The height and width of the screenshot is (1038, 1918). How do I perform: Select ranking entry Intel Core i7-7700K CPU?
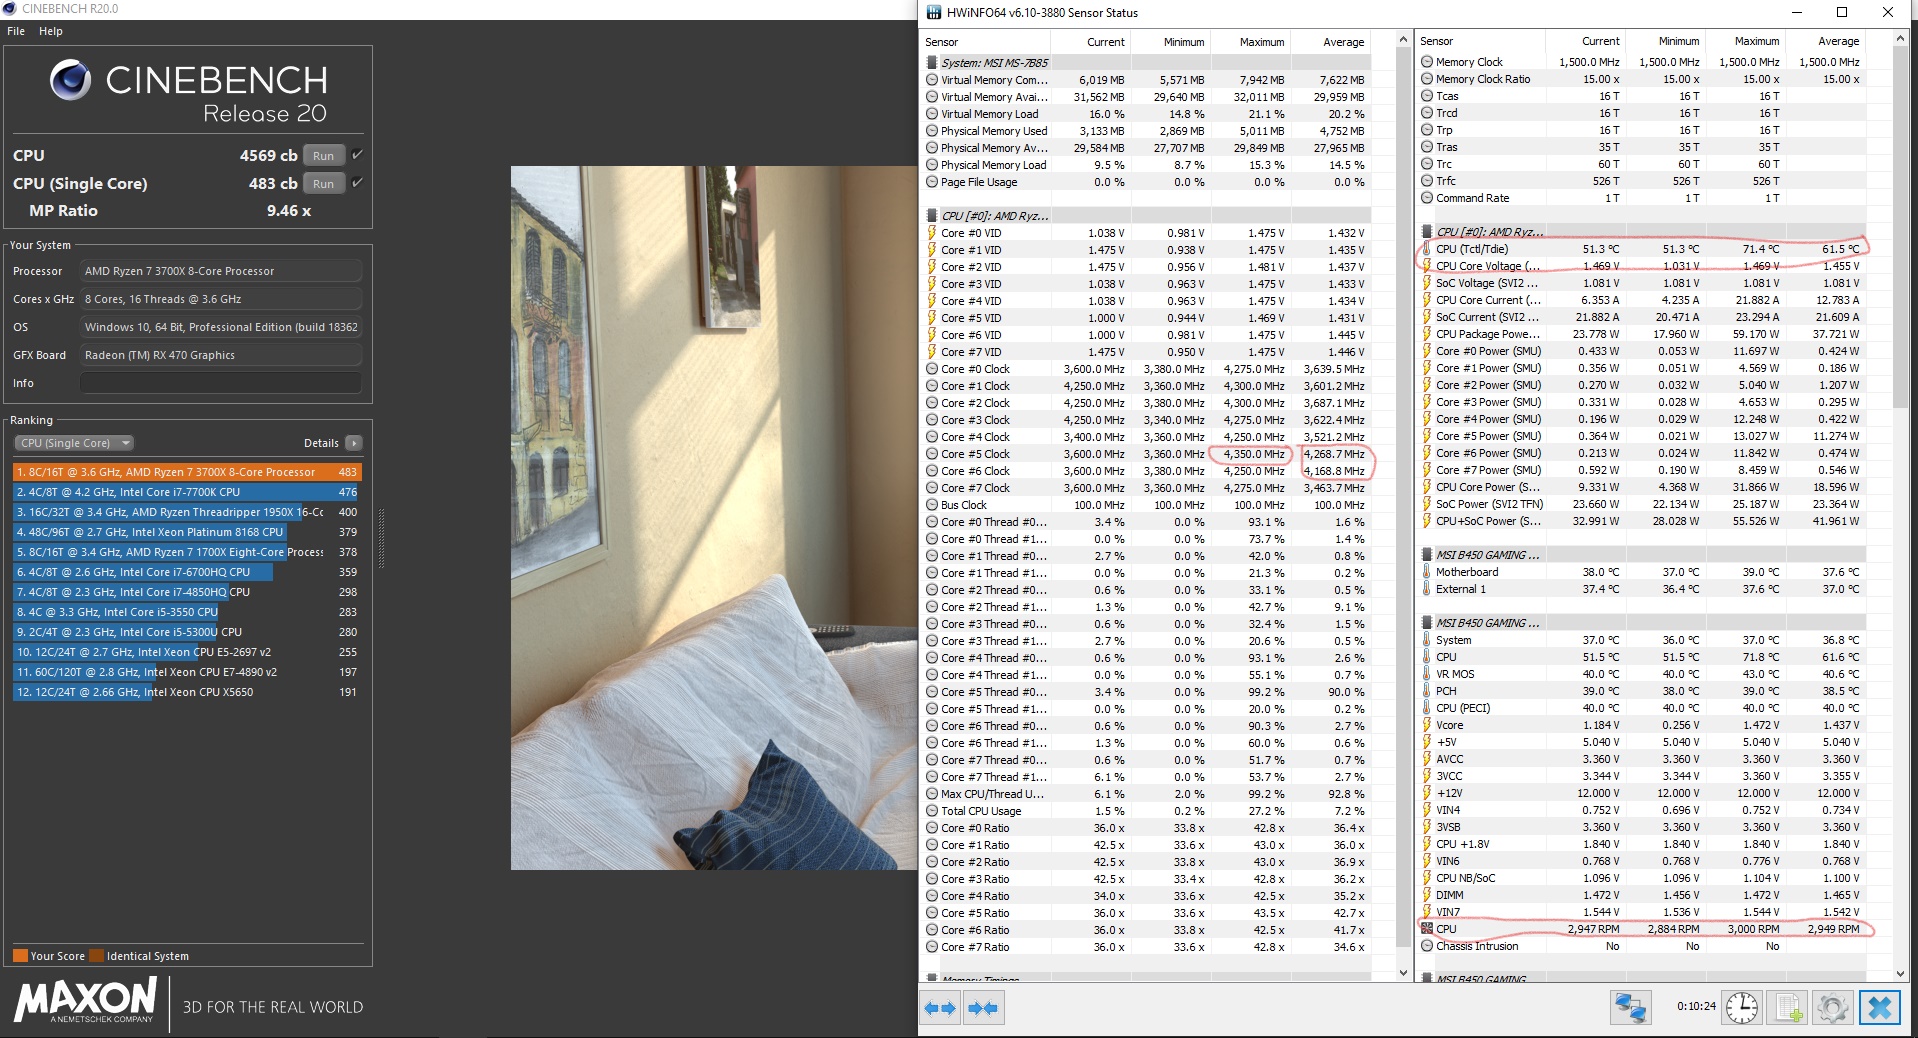click(x=187, y=492)
